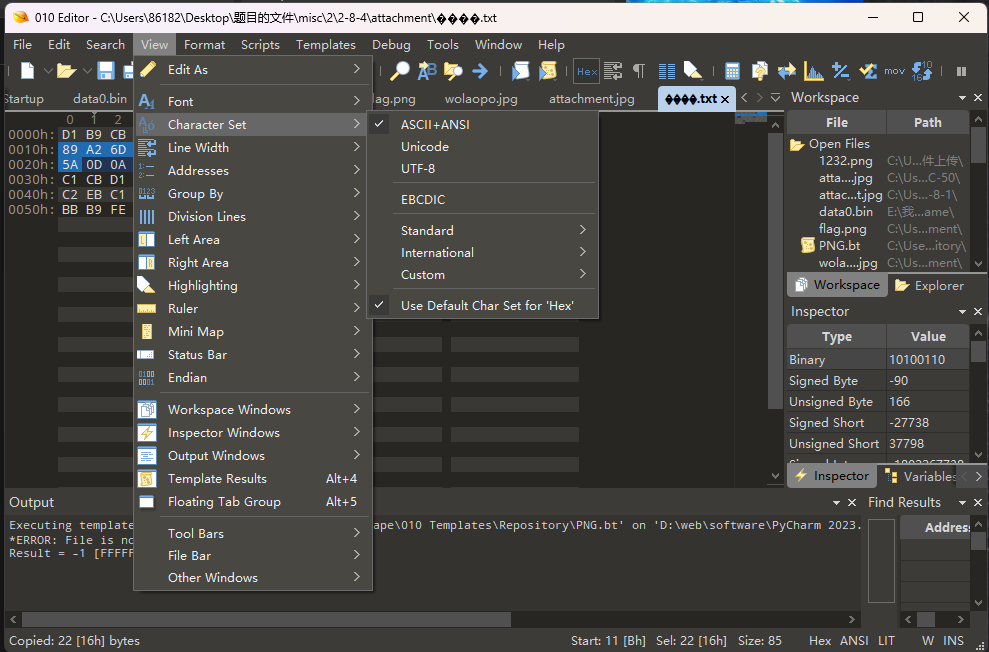Open the Division Lines submenu item
This screenshot has width=989, height=652.
coord(253,216)
